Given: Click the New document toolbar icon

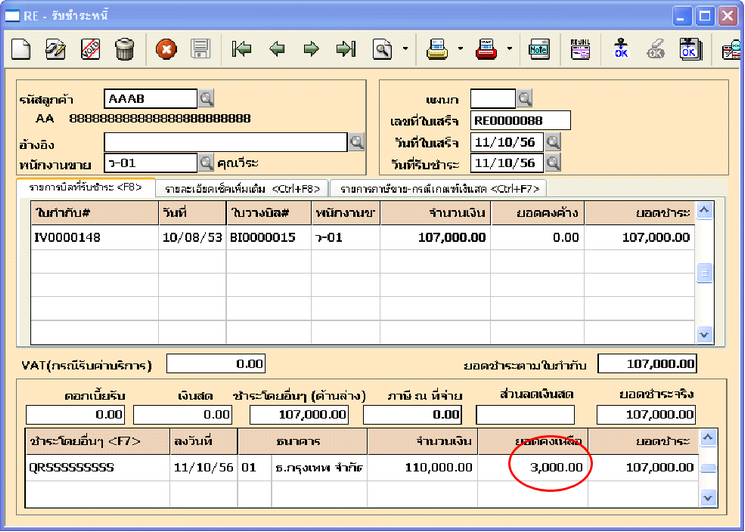Looking at the screenshot, I should (x=22, y=48).
